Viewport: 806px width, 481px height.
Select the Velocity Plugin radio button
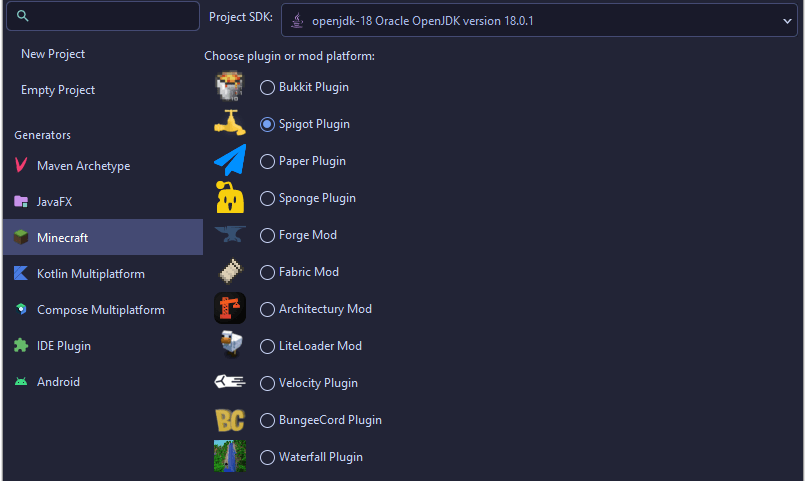(x=267, y=383)
